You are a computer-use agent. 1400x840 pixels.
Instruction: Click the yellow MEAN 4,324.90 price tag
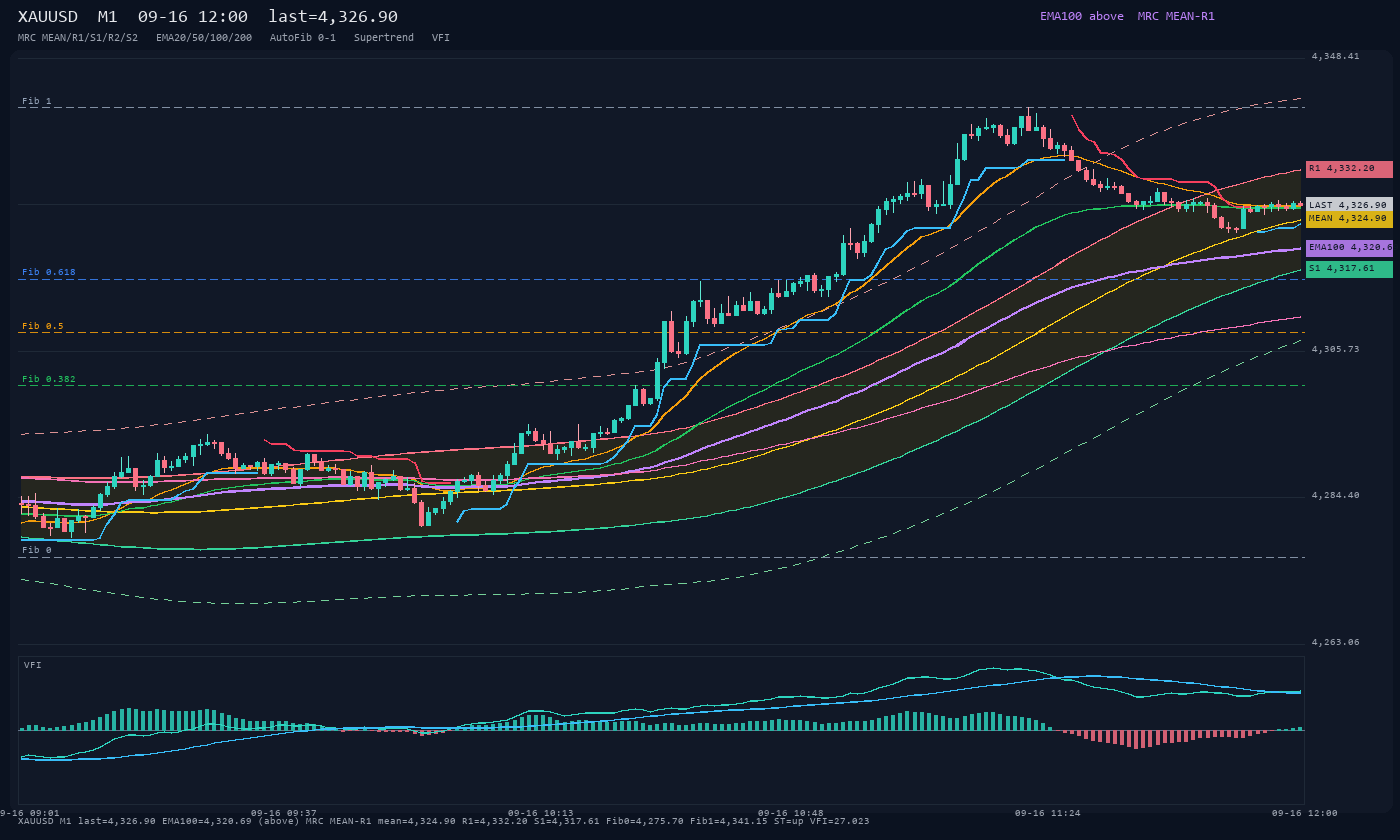pyautogui.click(x=1349, y=218)
